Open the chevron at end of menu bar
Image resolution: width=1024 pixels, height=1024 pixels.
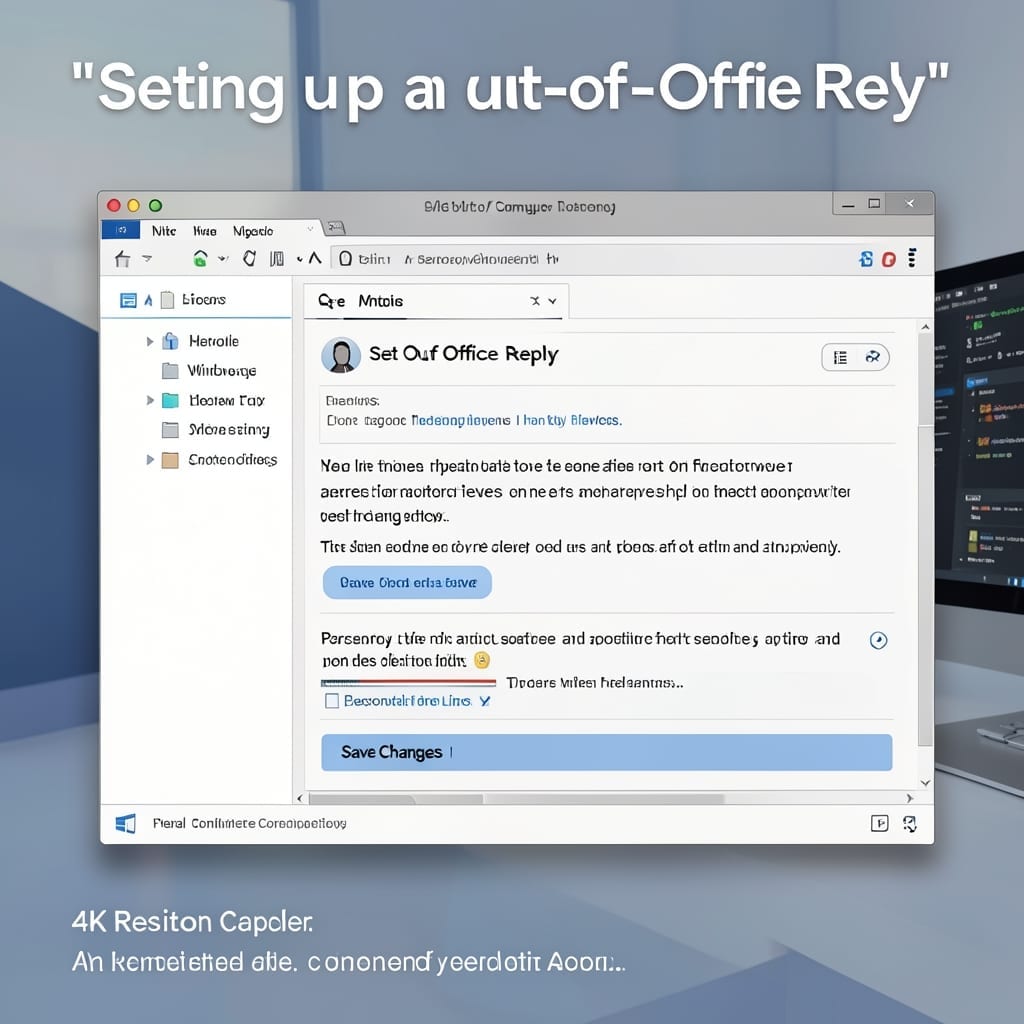310,229
